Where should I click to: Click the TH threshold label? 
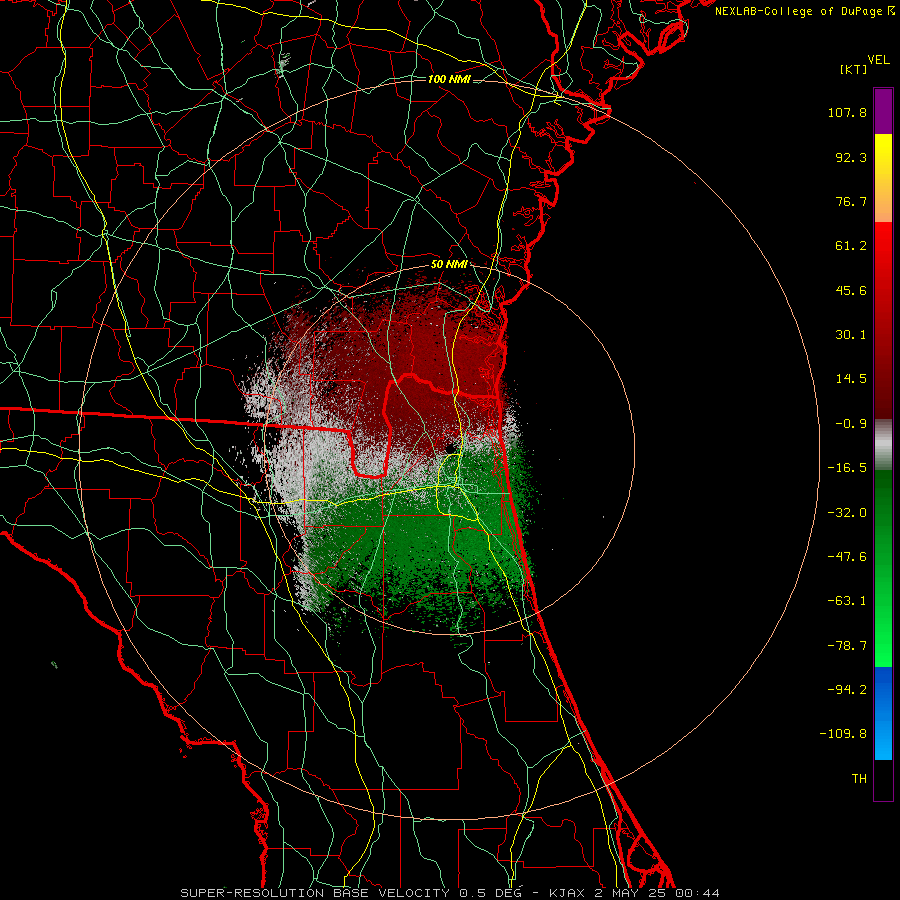(x=859, y=779)
